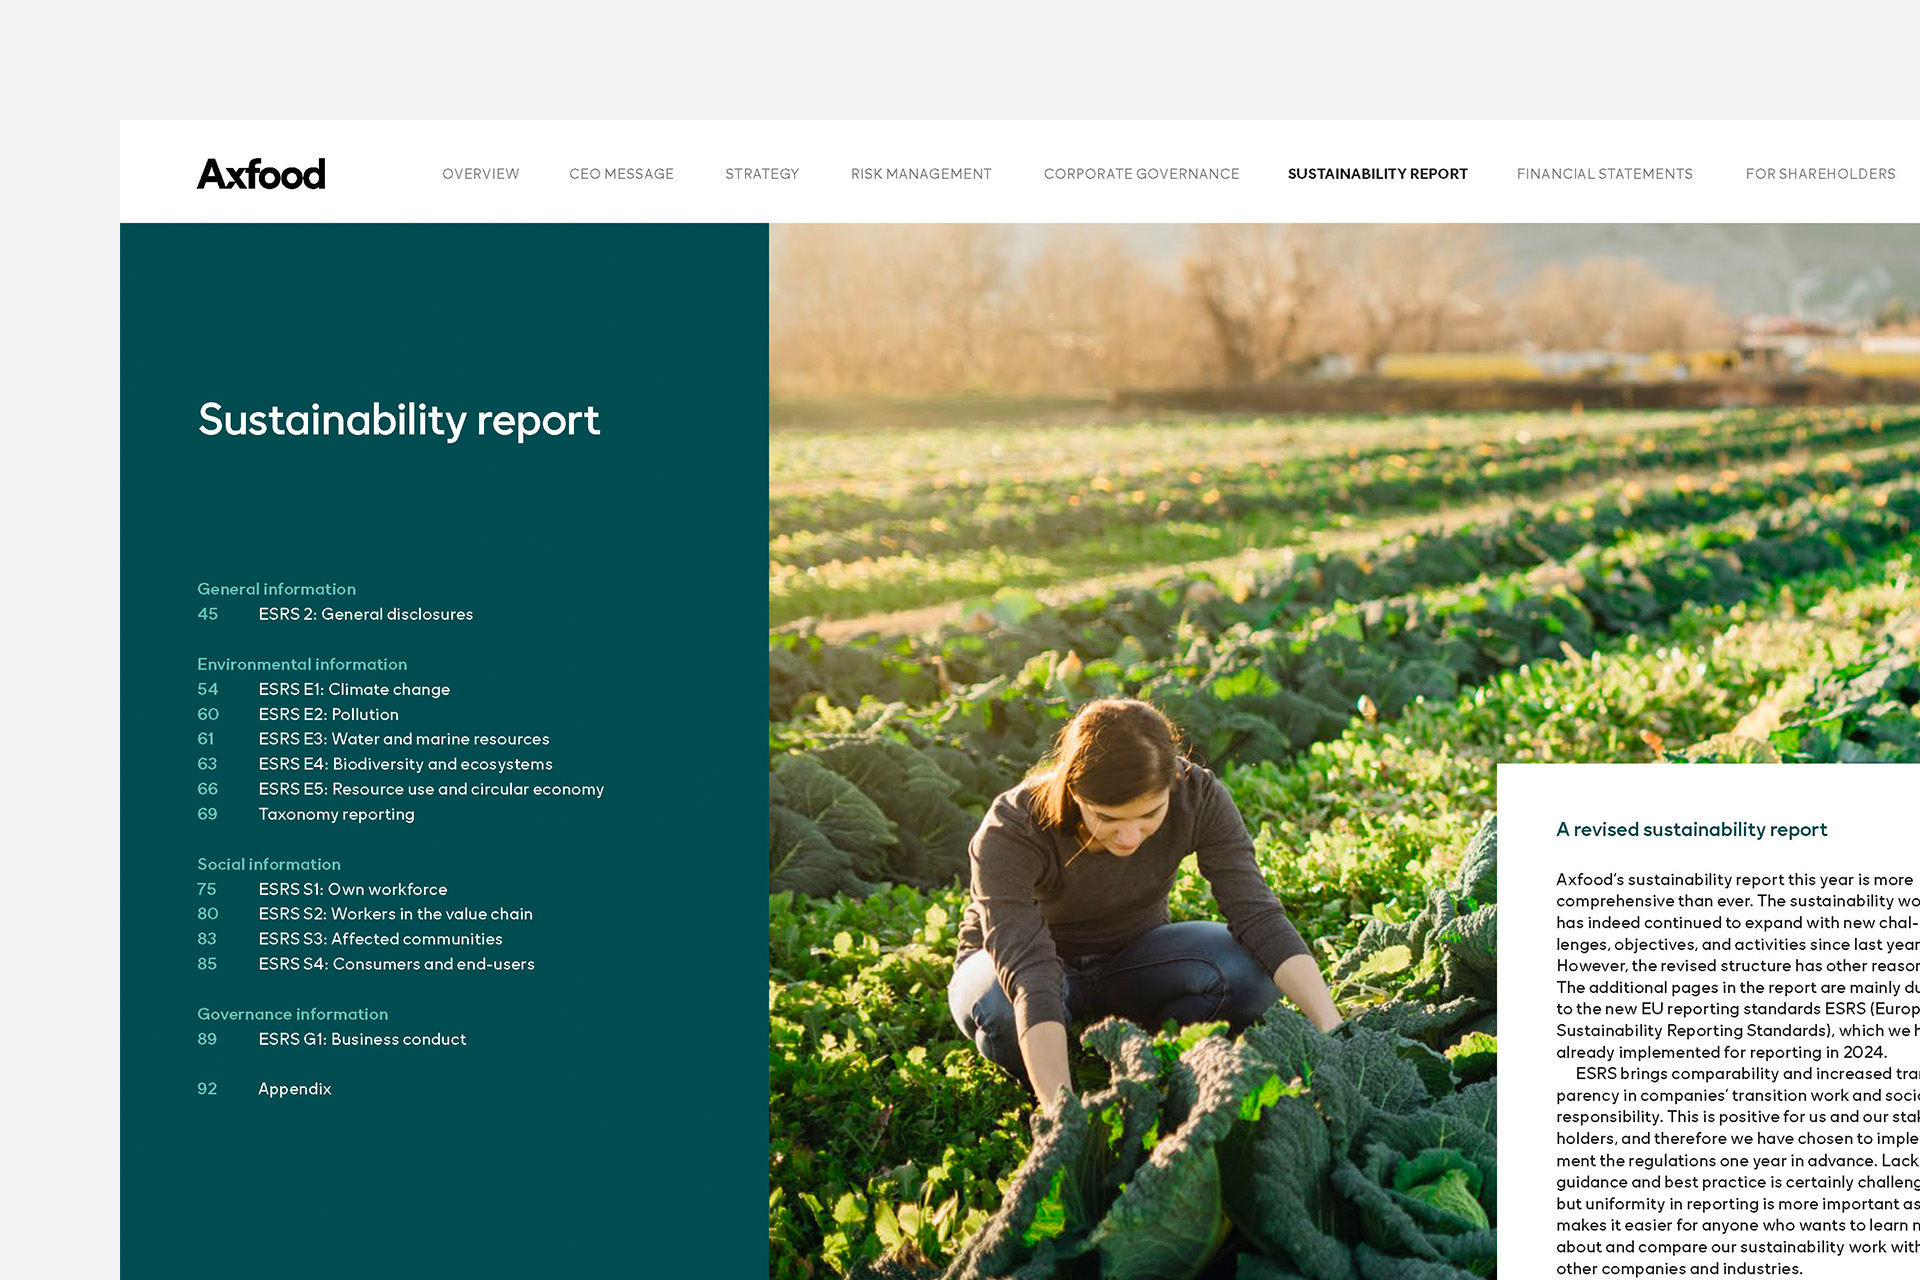The image size is (1920, 1280).
Task: Jump to Taxonomy reporting page
Action: click(336, 814)
